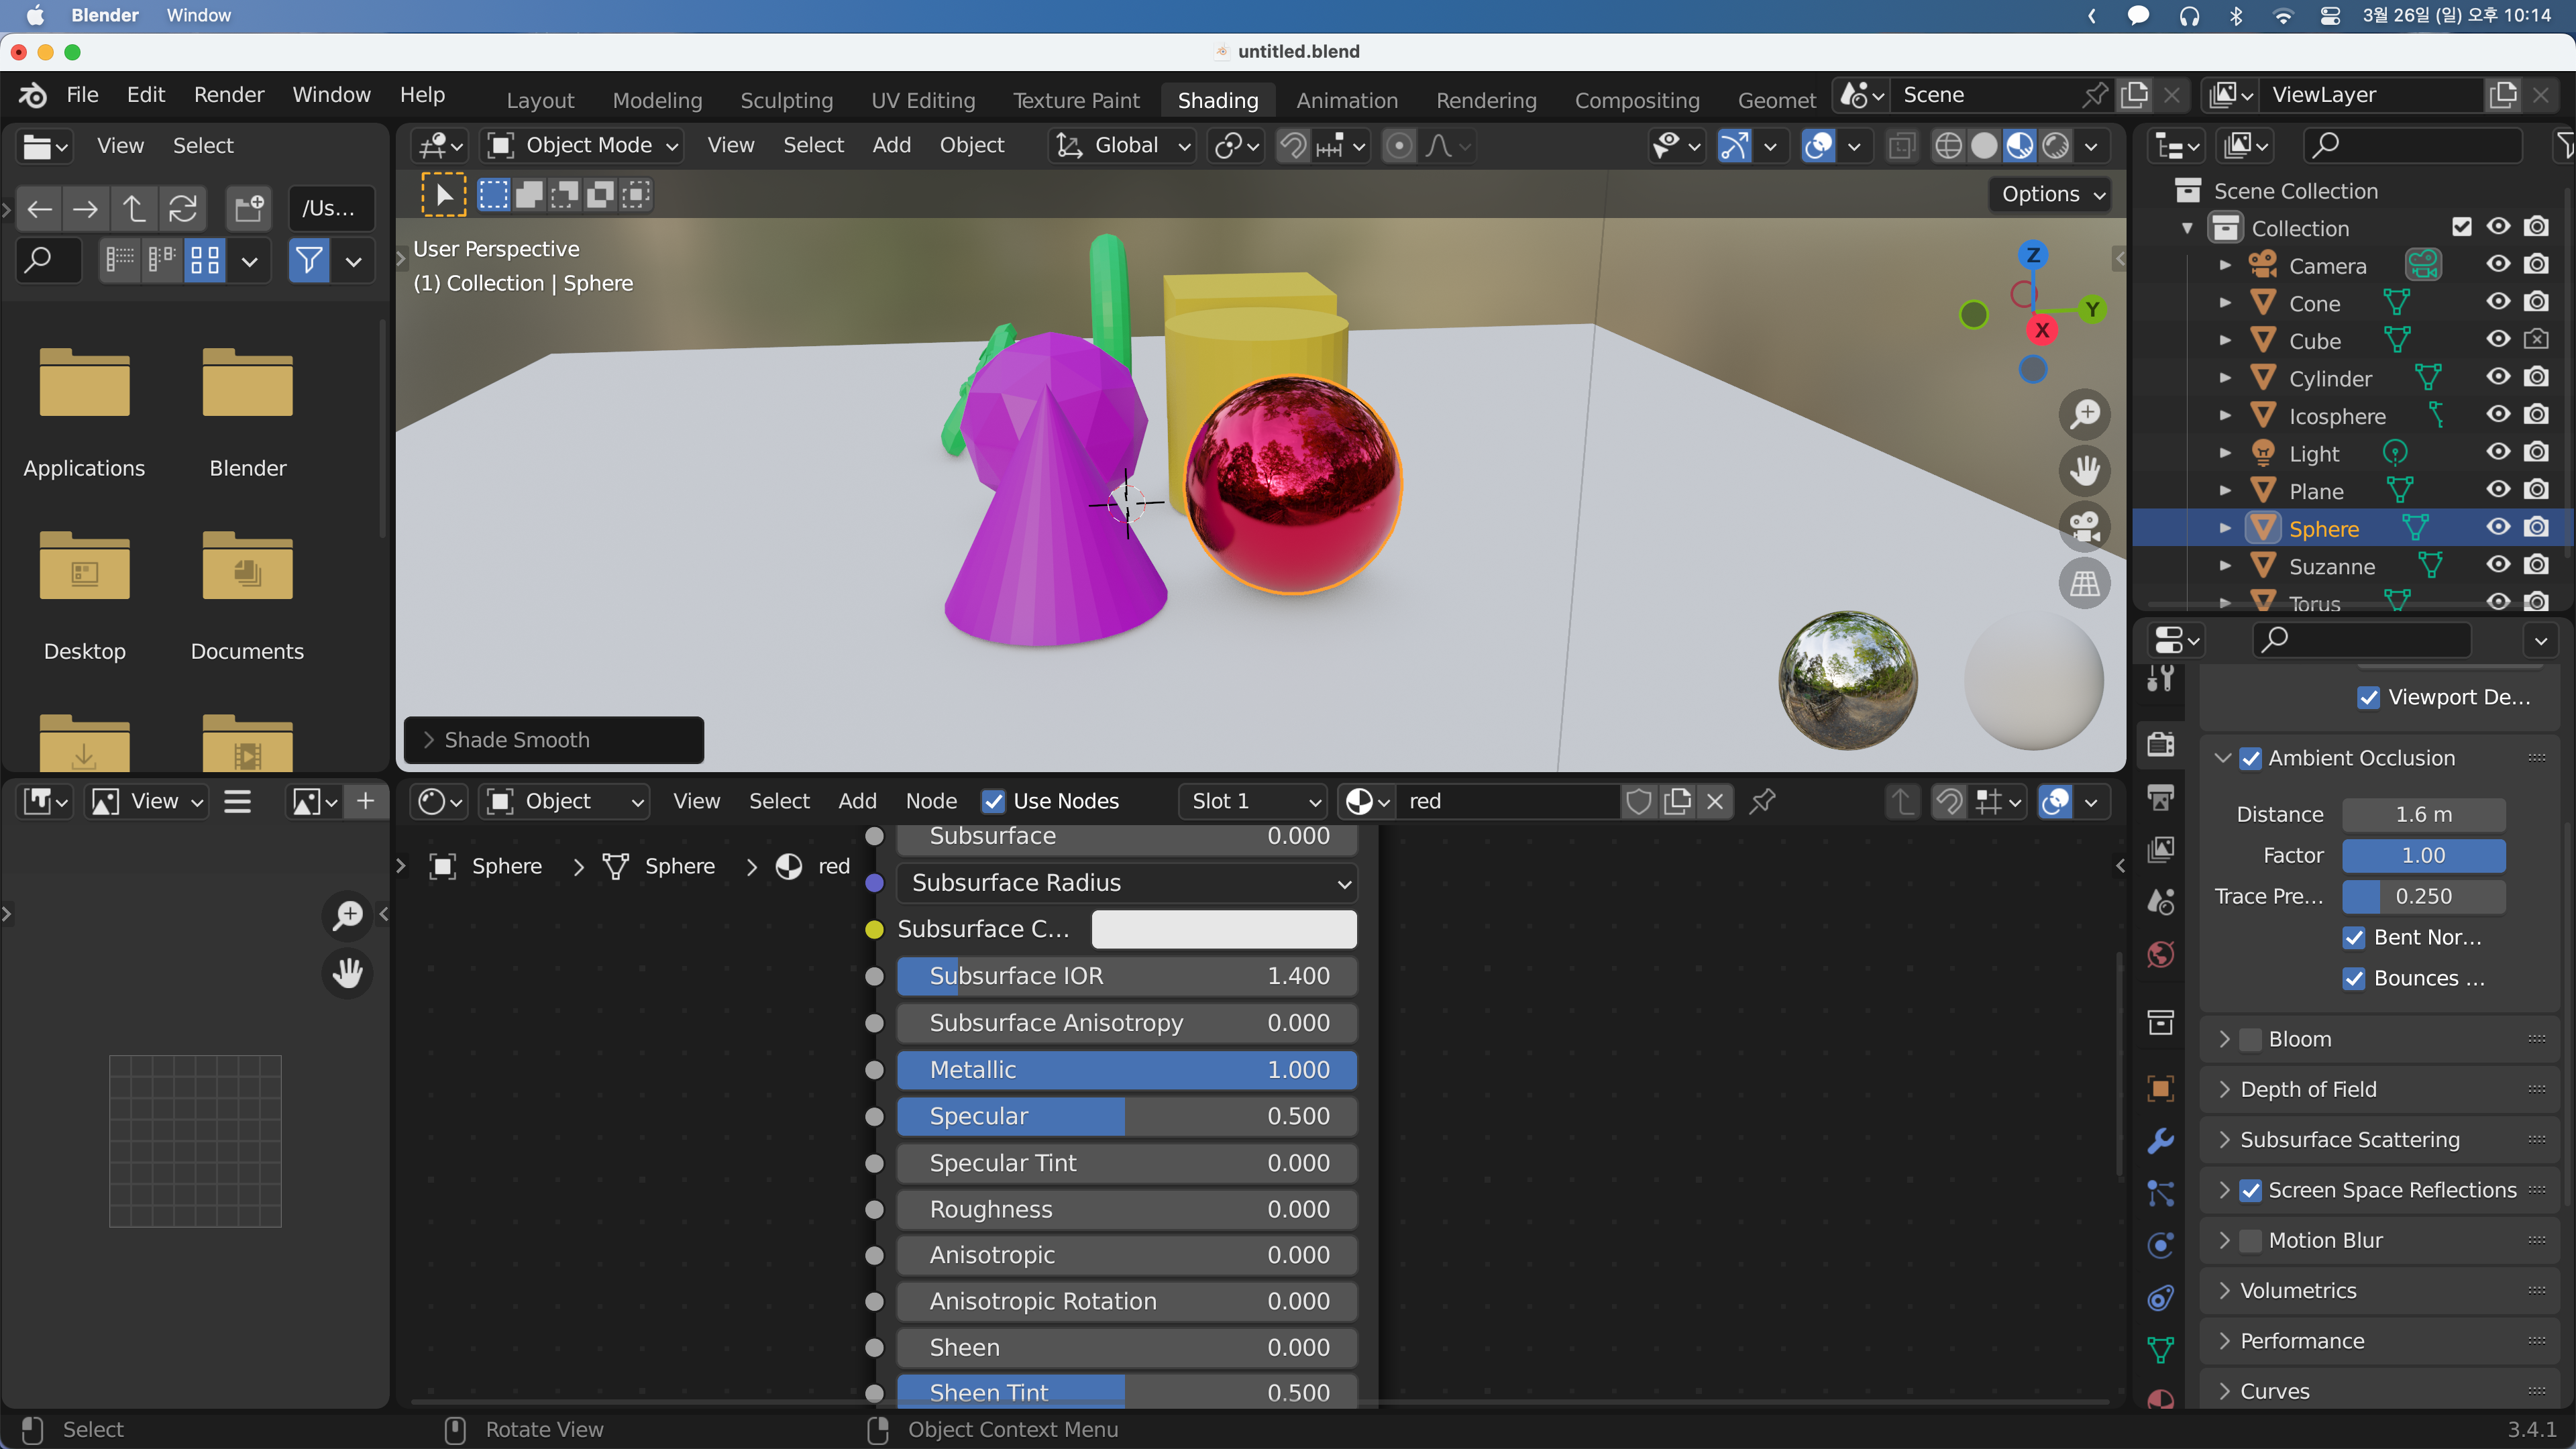
Task: Toggle Screen Space Reflections checkbox
Action: pyautogui.click(x=2250, y=1190)
